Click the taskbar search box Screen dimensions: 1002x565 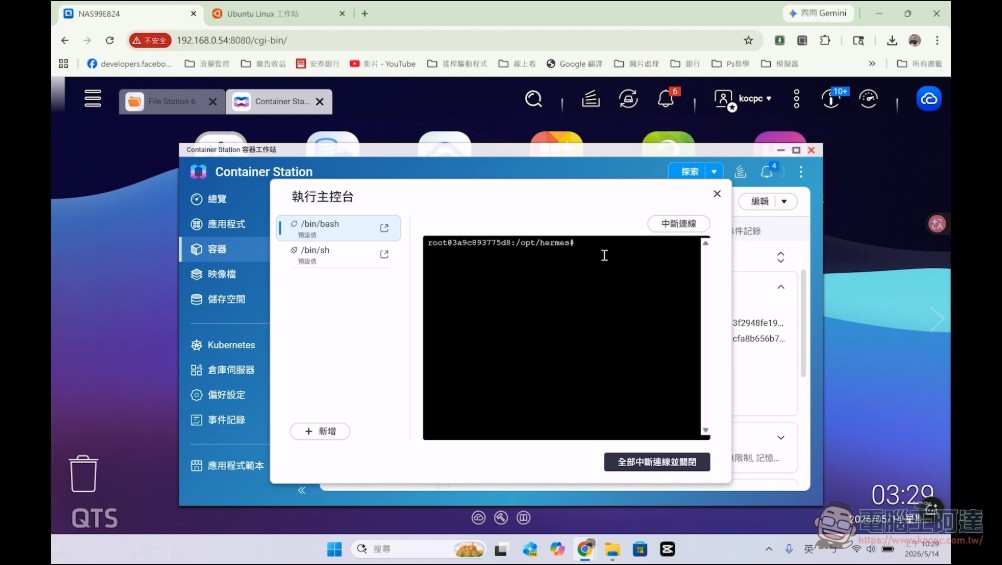[x=419, y=549]
